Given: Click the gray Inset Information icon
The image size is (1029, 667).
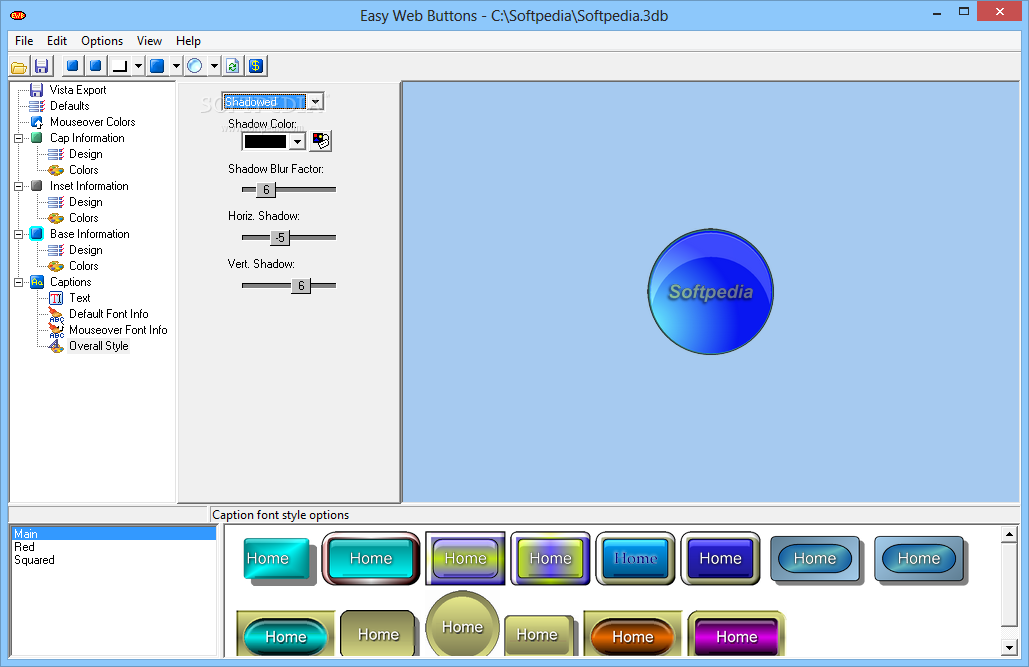Looking at the screenshot, I should point(37,186).
